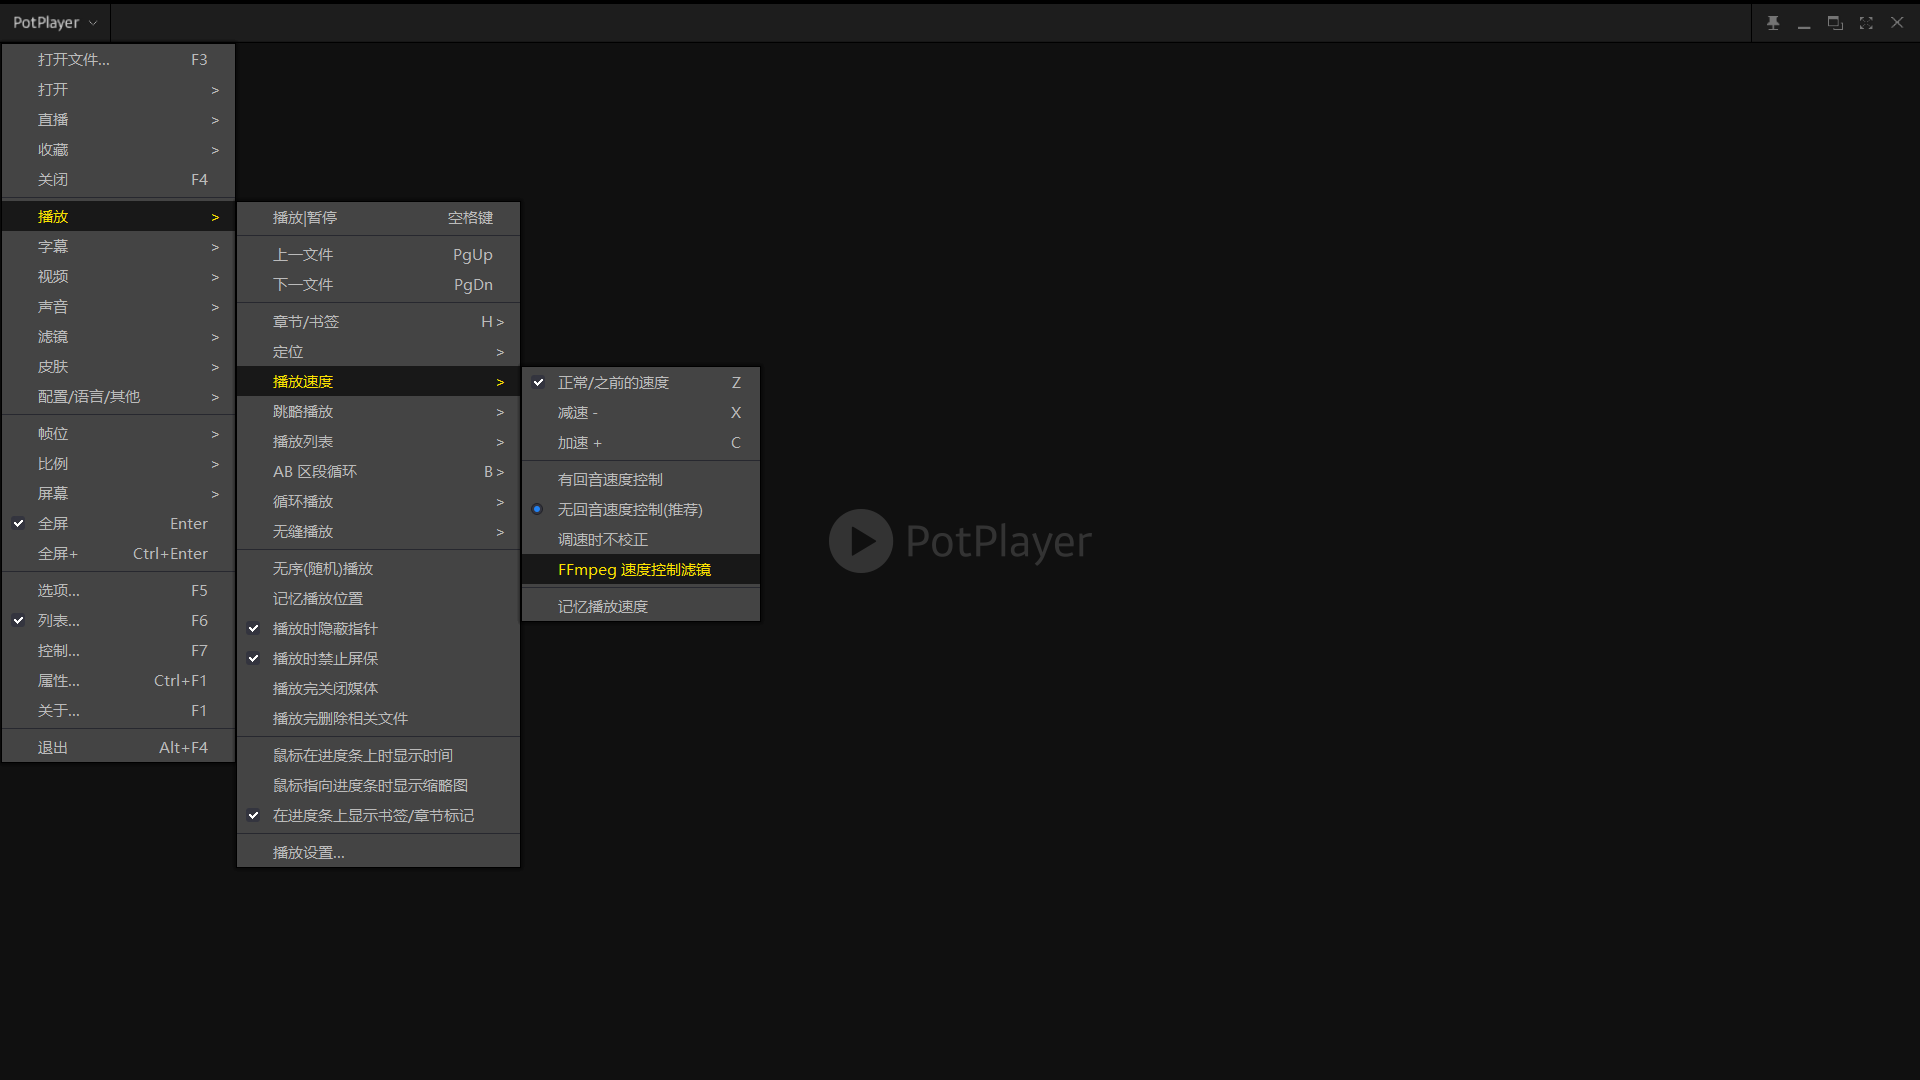The height and width of the screenshot is (1080, 1920).
Task: Toggle 全屏 fullscreen option
Action: point(119,523)
